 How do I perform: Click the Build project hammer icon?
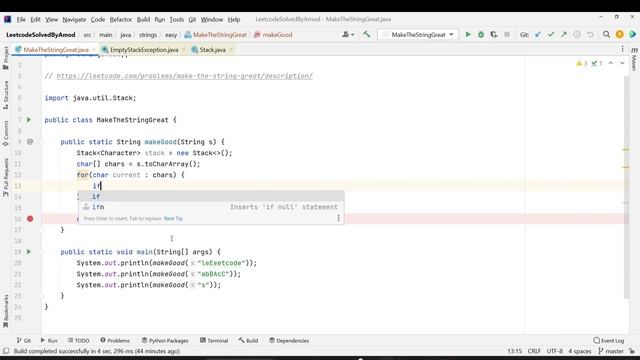[x=367, y=35]
